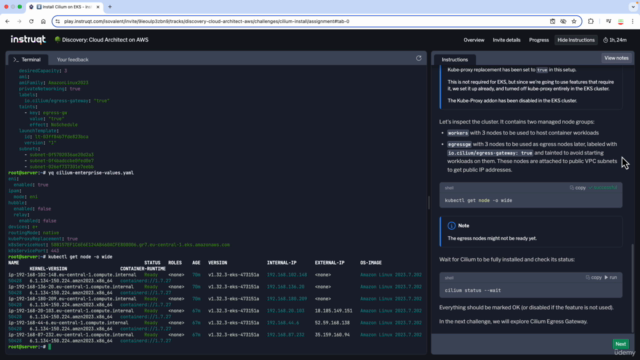Click the eye-slash icon in address bar
640x360 pixels.
point(563,21)
